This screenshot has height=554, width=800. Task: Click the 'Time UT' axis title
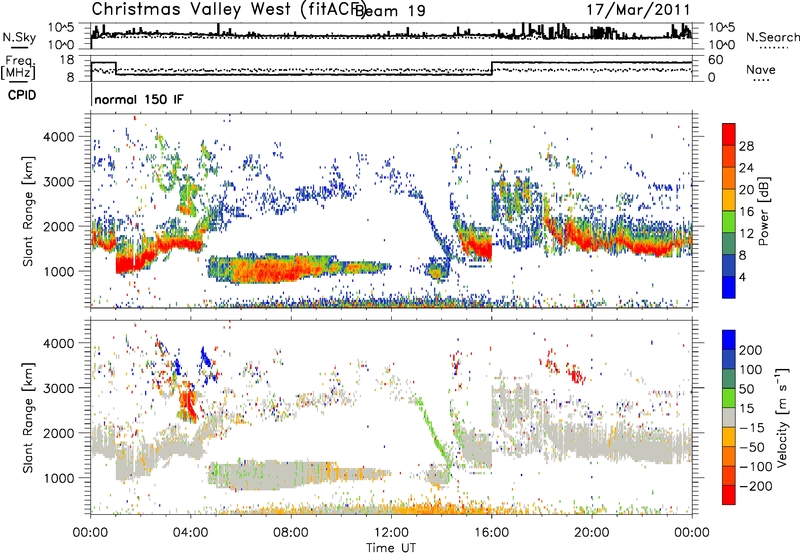coord(391,547)
